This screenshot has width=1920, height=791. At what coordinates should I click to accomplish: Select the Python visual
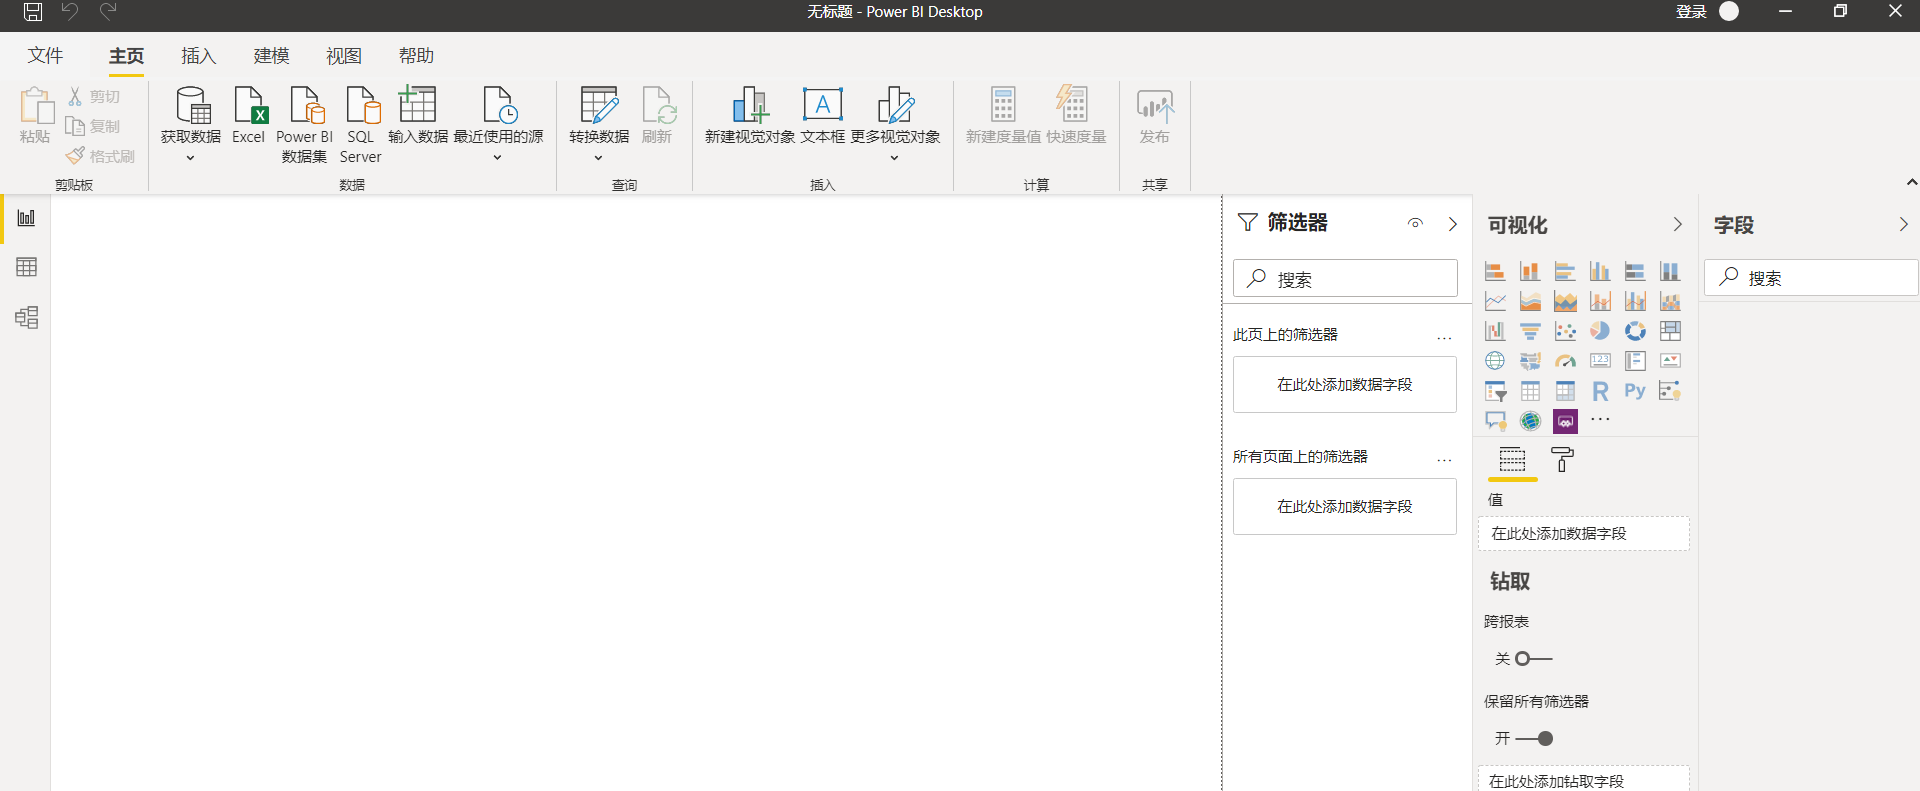(1635, 391)
